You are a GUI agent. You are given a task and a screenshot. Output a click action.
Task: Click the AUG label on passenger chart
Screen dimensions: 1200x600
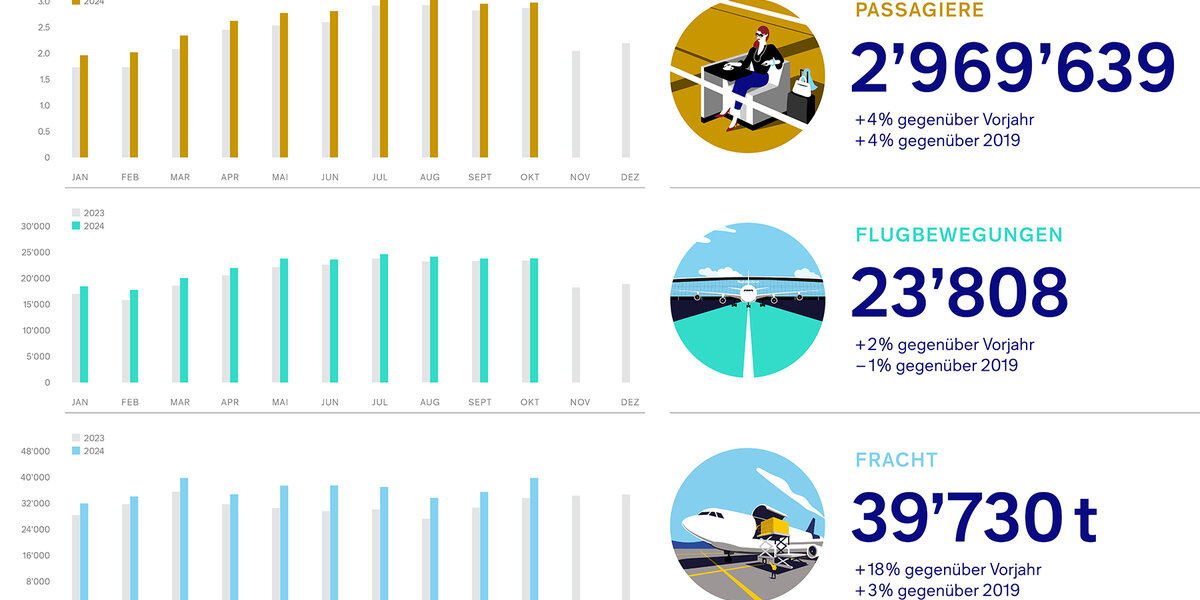[430, 177]
